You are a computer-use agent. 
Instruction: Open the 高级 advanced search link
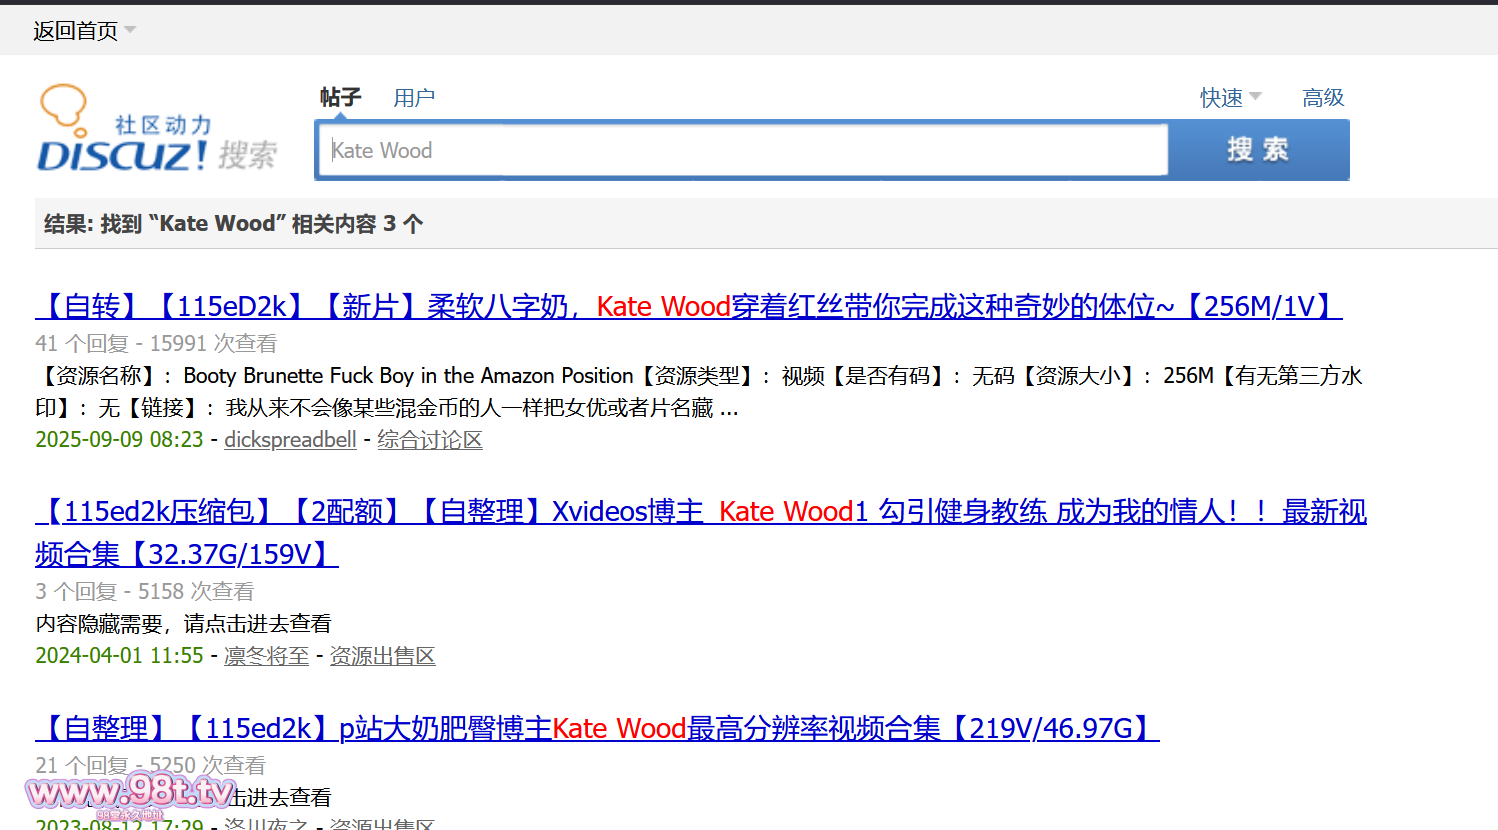pyautogui.click(x=1323, y=97)
